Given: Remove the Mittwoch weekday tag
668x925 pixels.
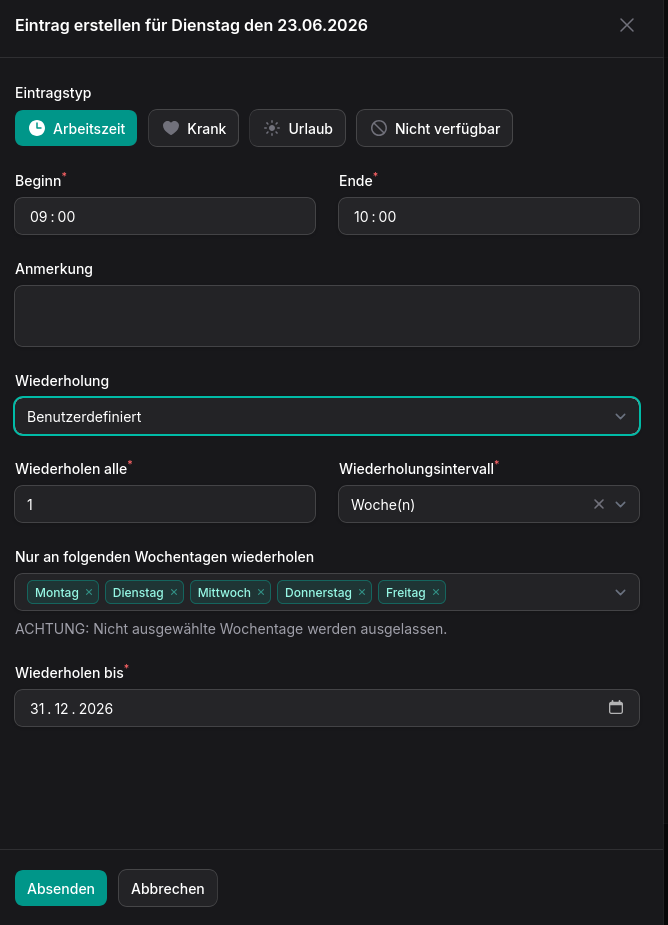Looking at the screenshot, I should [x=261, y=592].
